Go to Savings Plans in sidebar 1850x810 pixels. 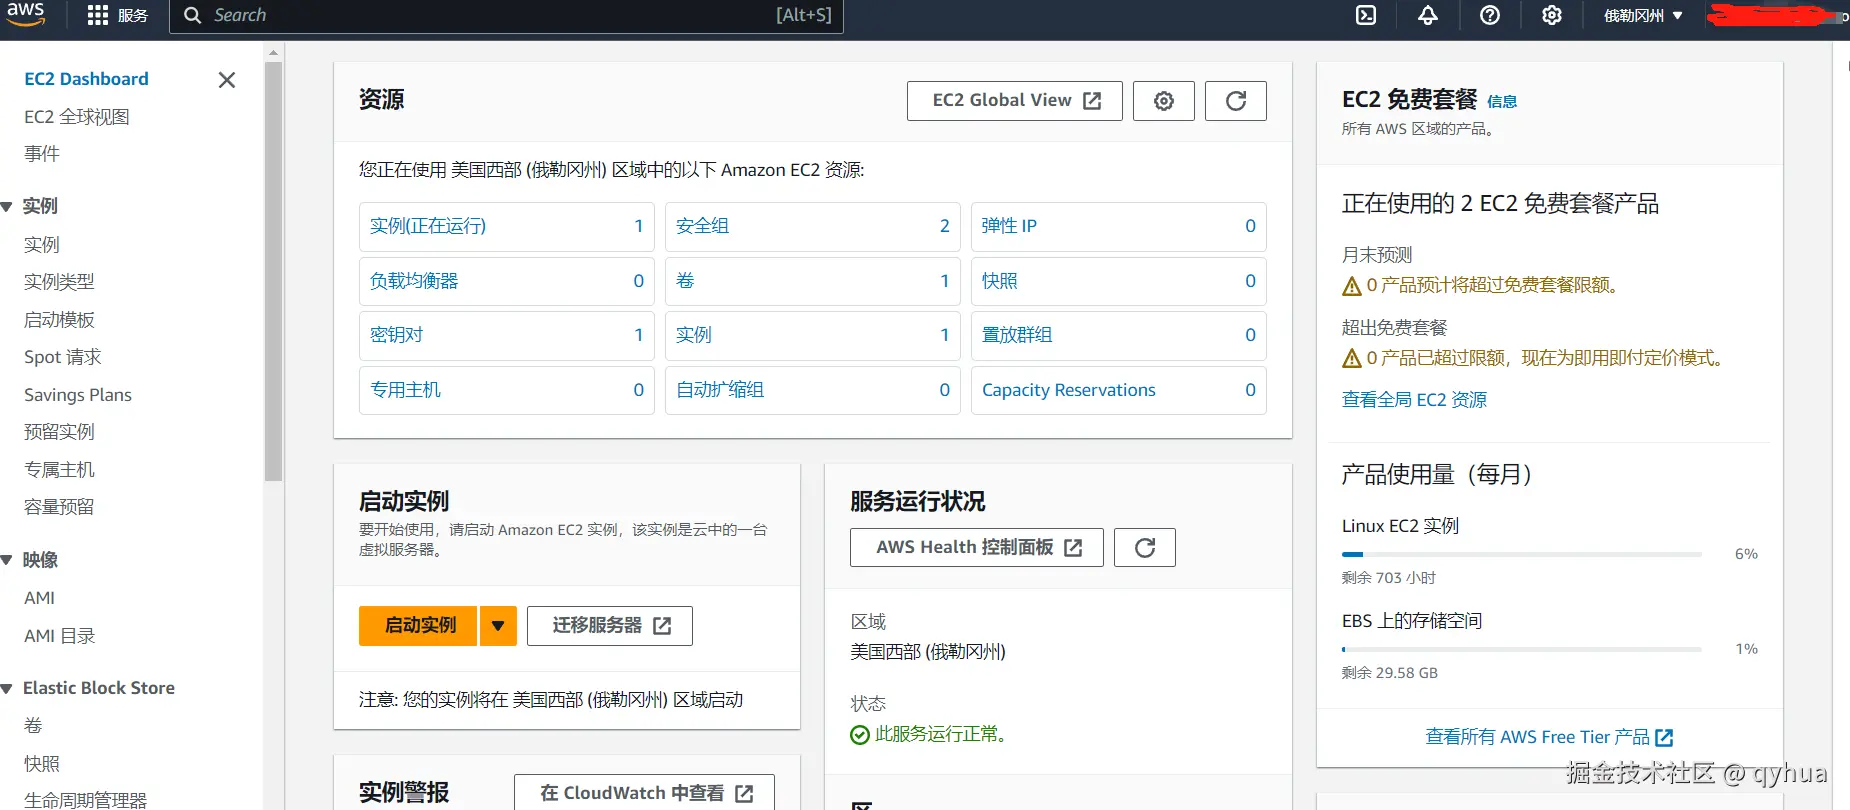[78, 395]
